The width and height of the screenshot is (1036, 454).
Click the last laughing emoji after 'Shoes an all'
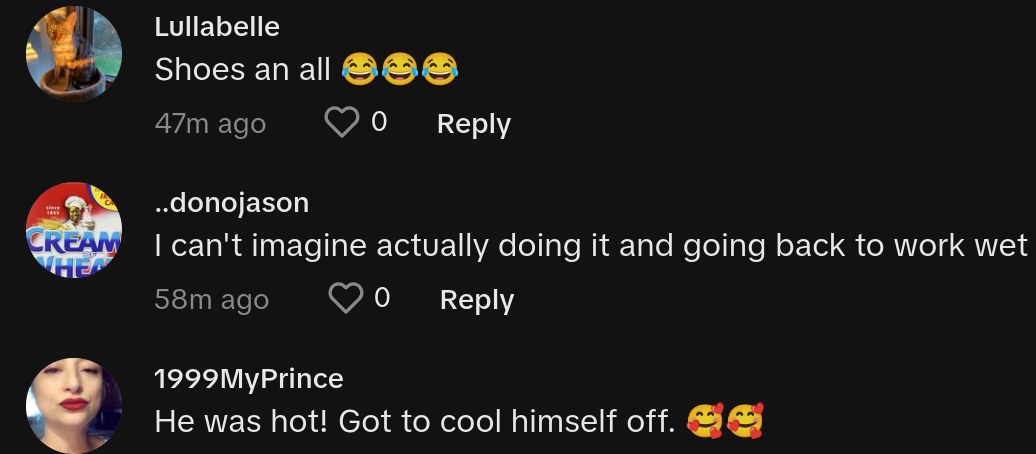coord(438,69)
